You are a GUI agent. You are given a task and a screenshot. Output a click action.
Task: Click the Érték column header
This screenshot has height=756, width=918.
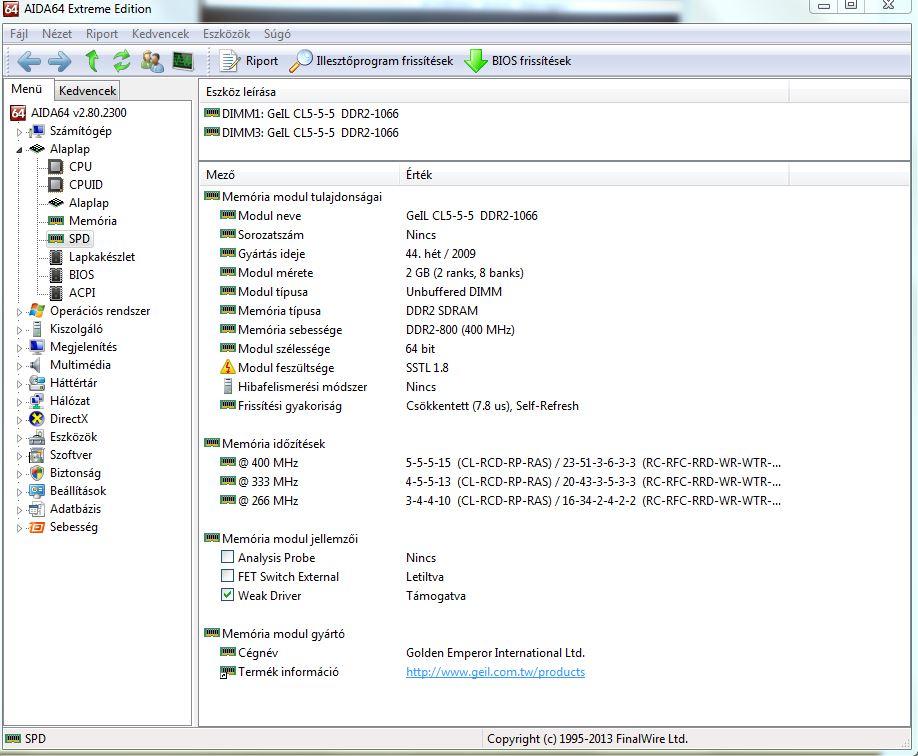click(x=594, y=175)
